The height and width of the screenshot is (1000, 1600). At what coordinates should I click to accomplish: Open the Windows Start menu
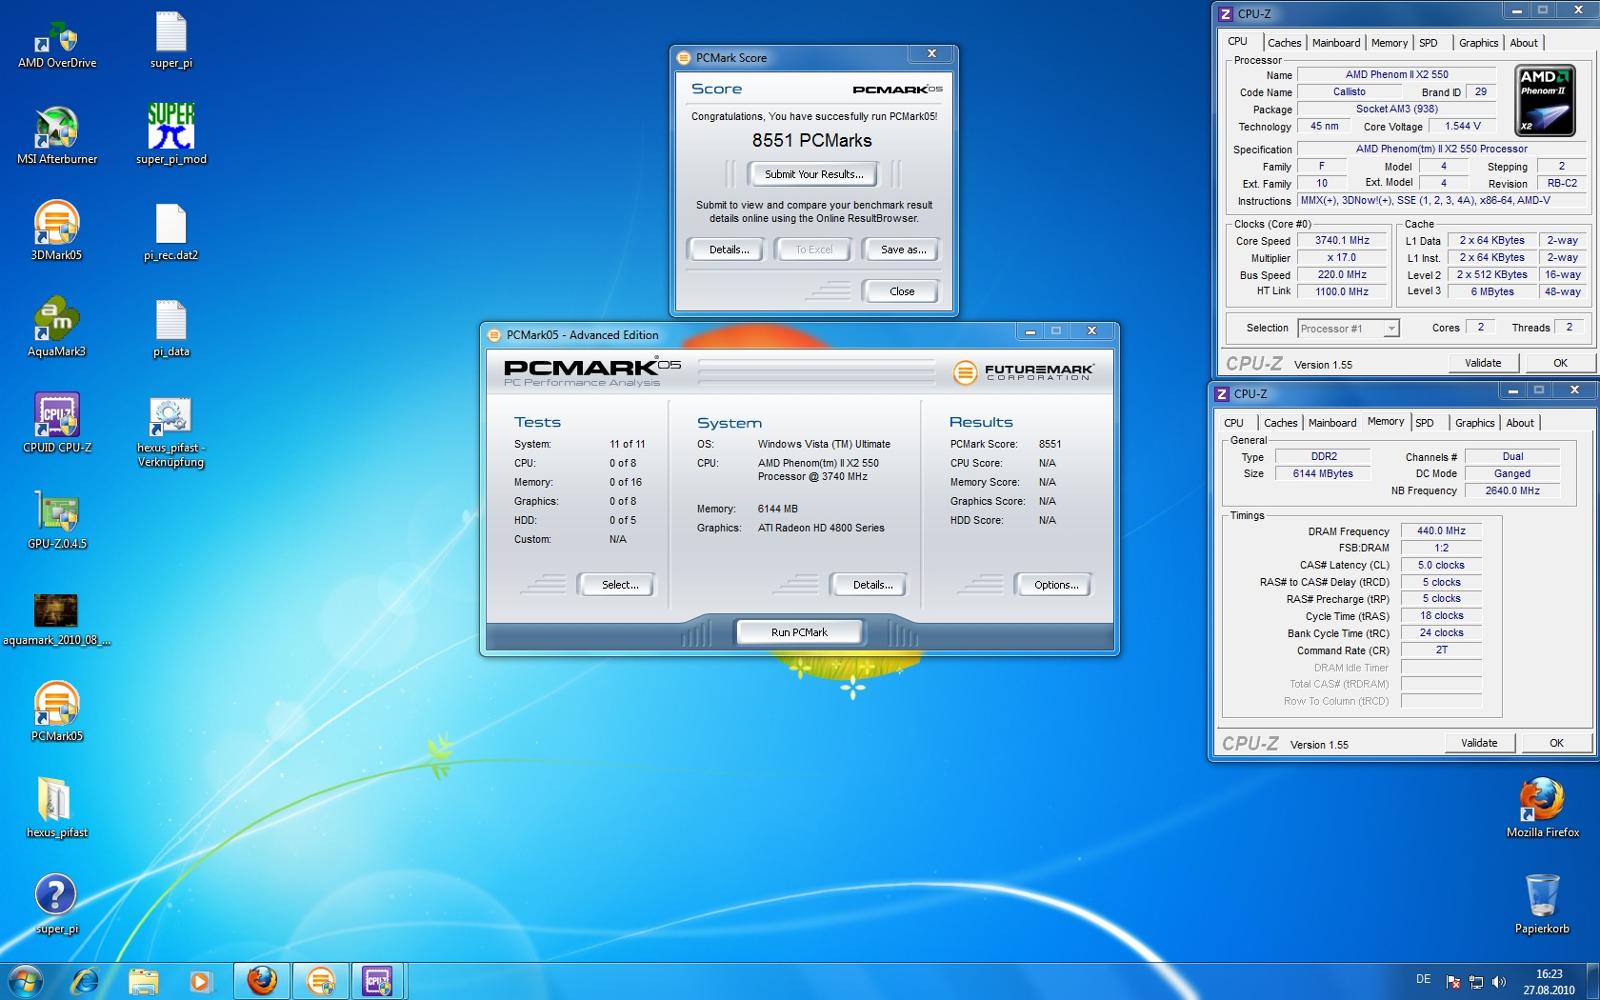click(x=27, y=981)
